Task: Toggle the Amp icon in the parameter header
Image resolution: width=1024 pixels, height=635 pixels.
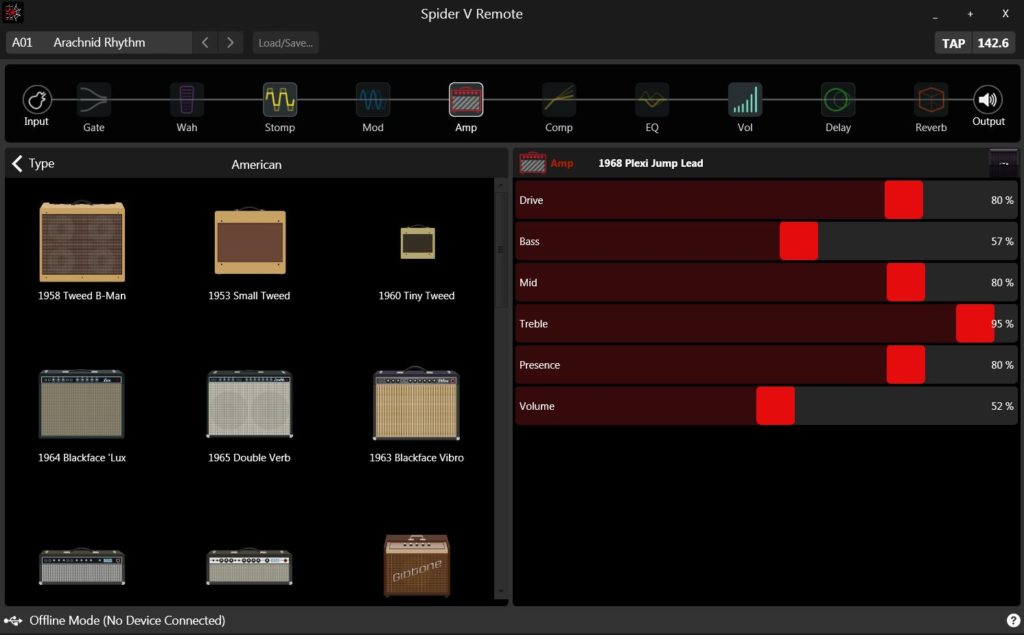Action: click(x=532, y=163)
